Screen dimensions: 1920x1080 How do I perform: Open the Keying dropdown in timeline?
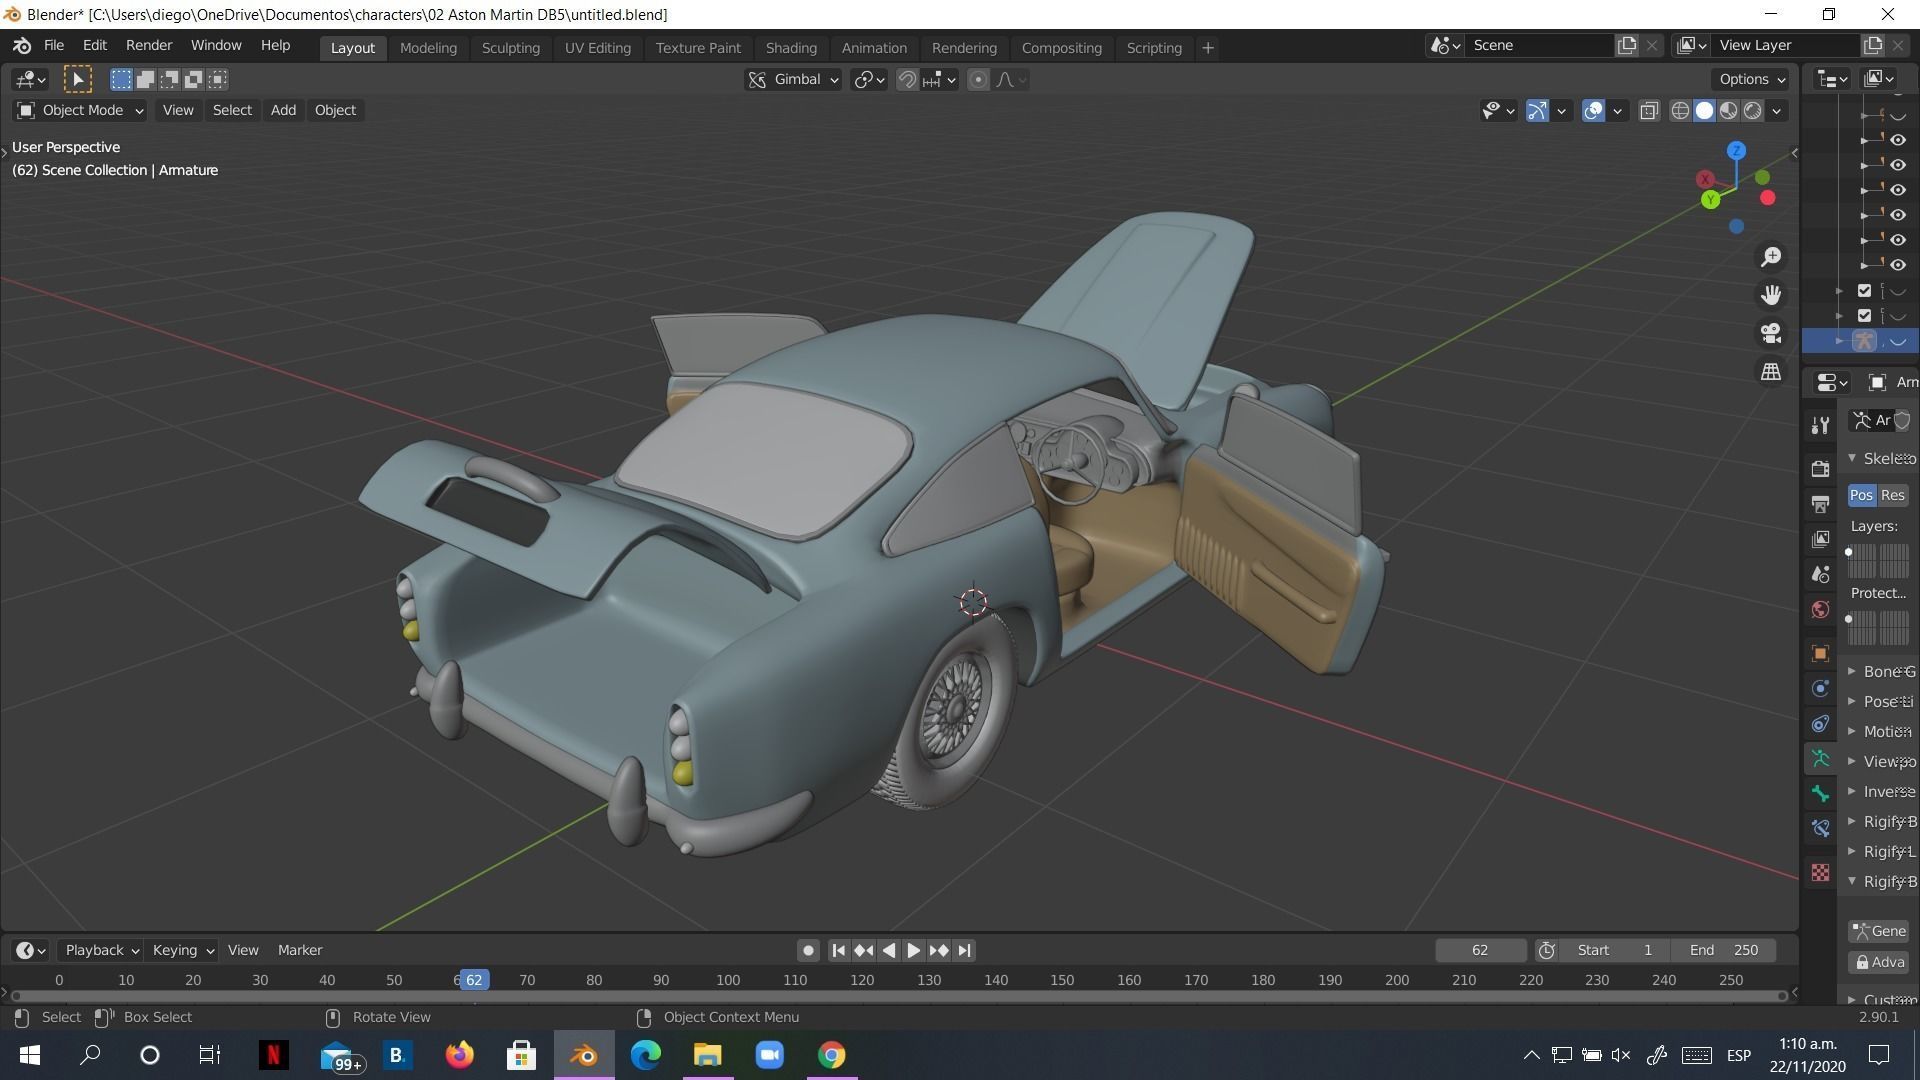click(x=182, y=950)
